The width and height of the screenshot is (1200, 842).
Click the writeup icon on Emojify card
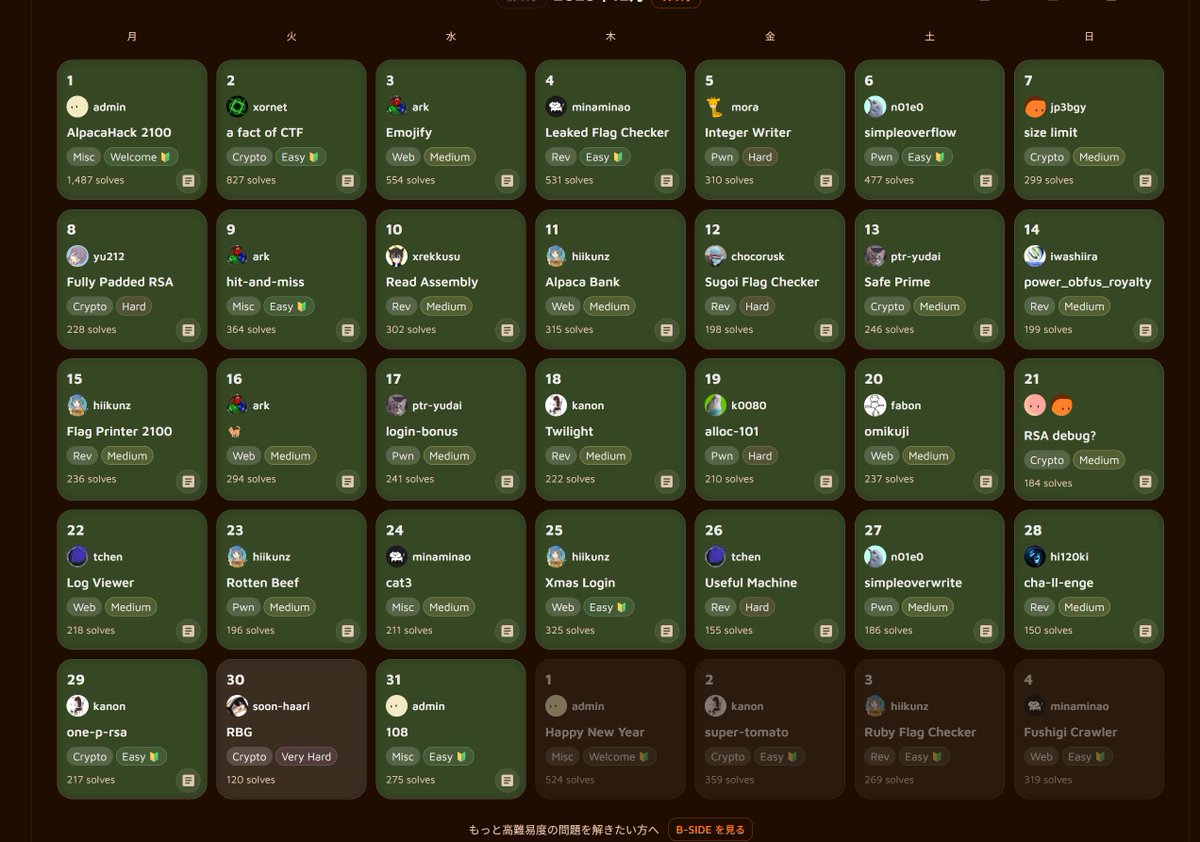(507, 181)
